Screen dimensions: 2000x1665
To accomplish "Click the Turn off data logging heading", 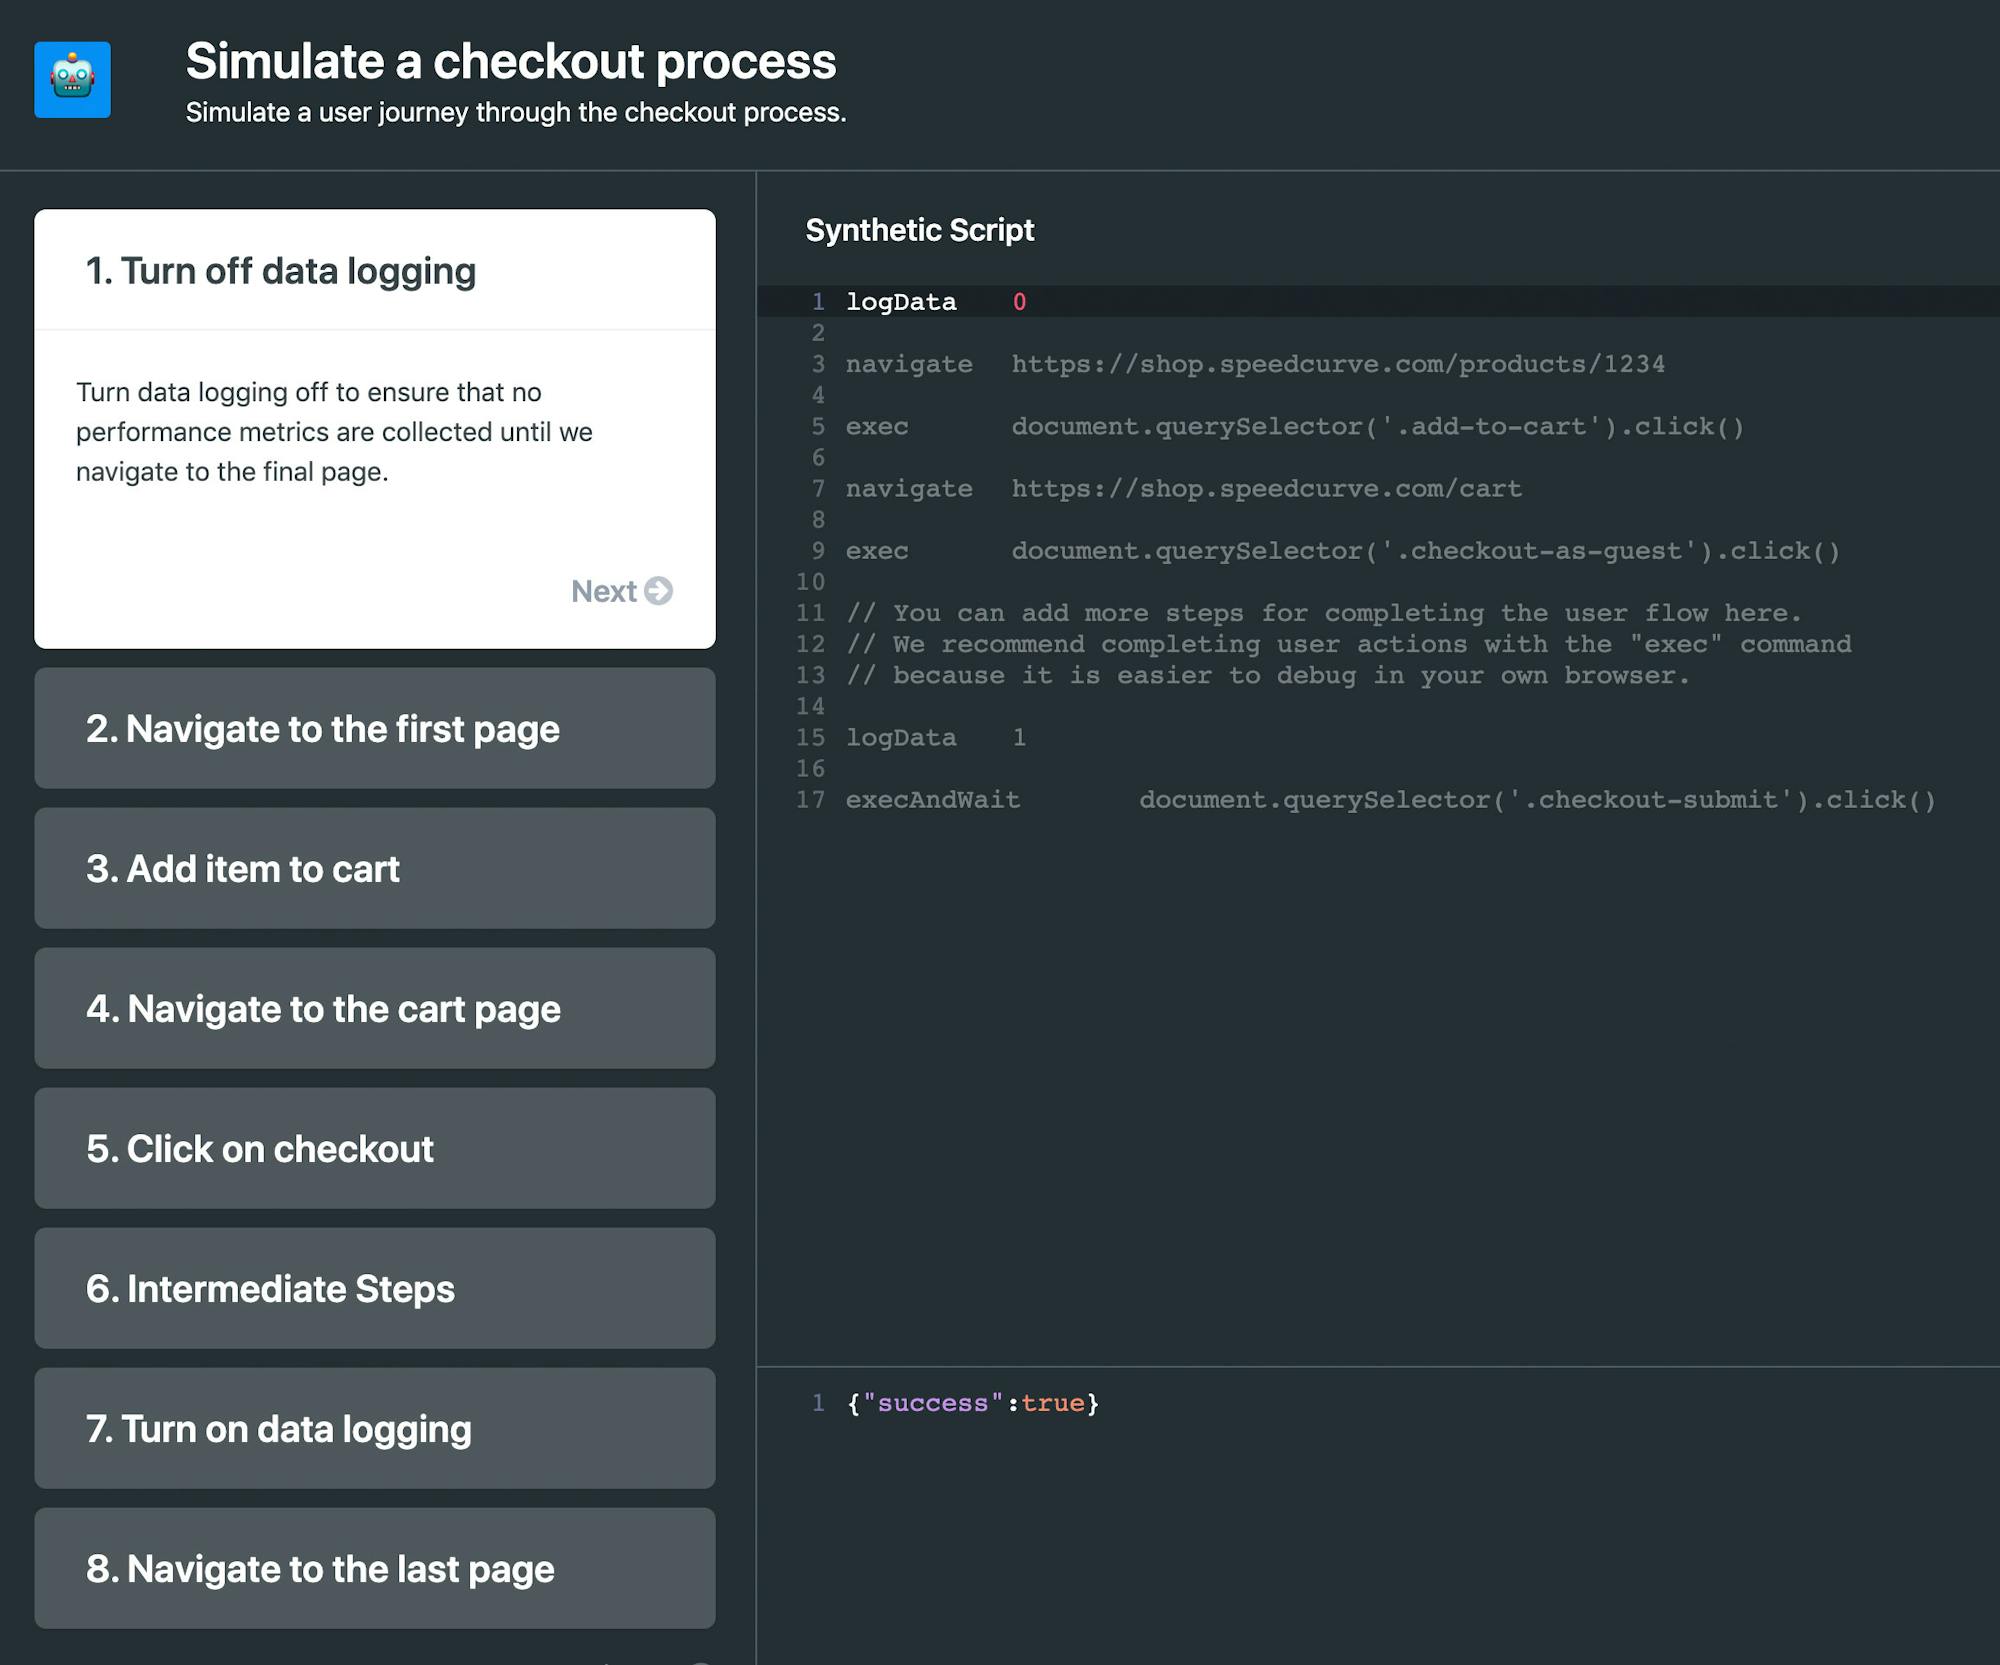I will (x=281, y=271).
